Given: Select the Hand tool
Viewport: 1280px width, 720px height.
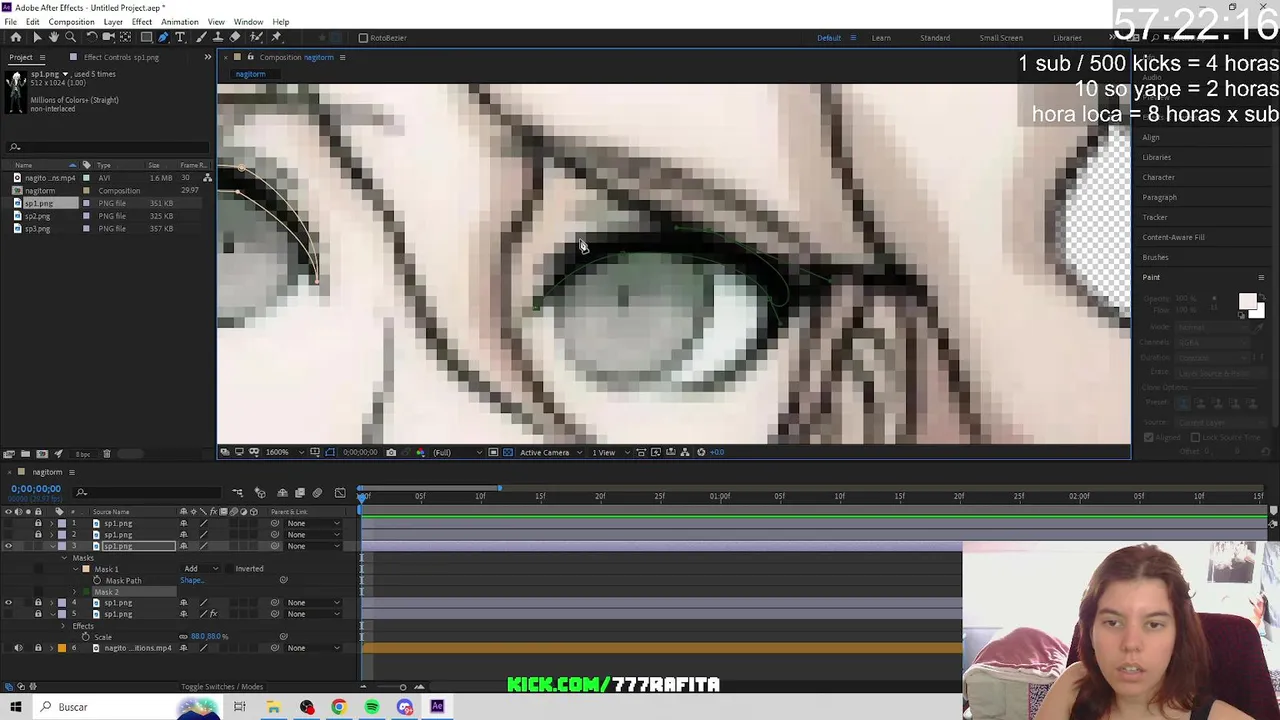Looking at the screenshot, I should (x=54, y=37).
